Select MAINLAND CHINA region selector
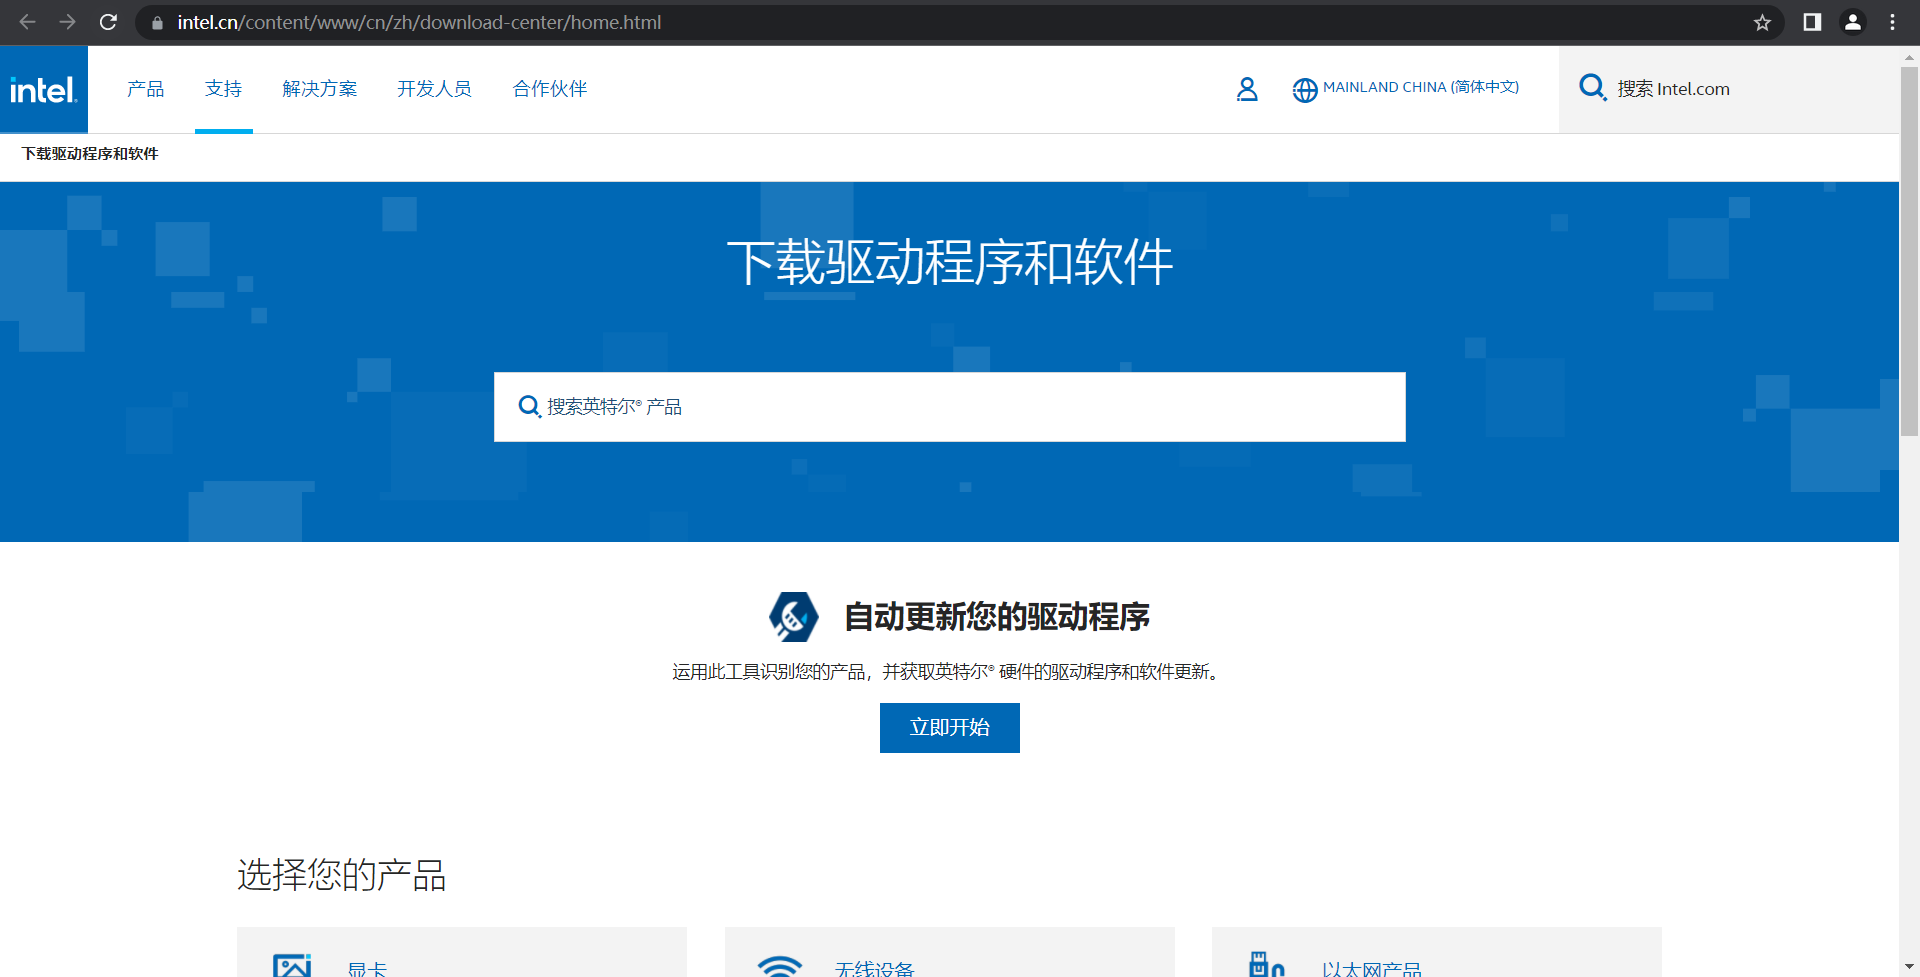Viewport: 1920px width, 977px height. [x=1421, y=87]
